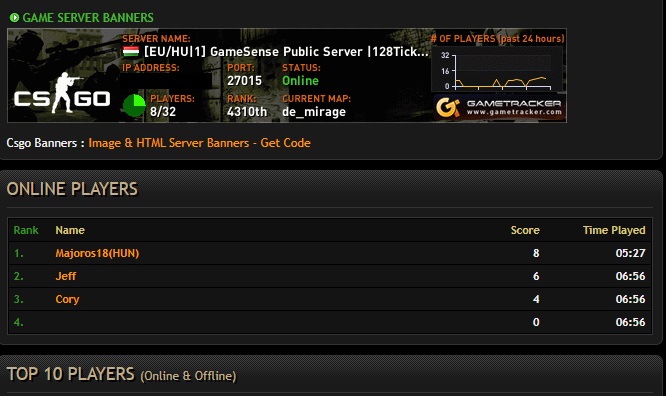
Task: Click the GameTracker logo on the banner
Action: 500,107
